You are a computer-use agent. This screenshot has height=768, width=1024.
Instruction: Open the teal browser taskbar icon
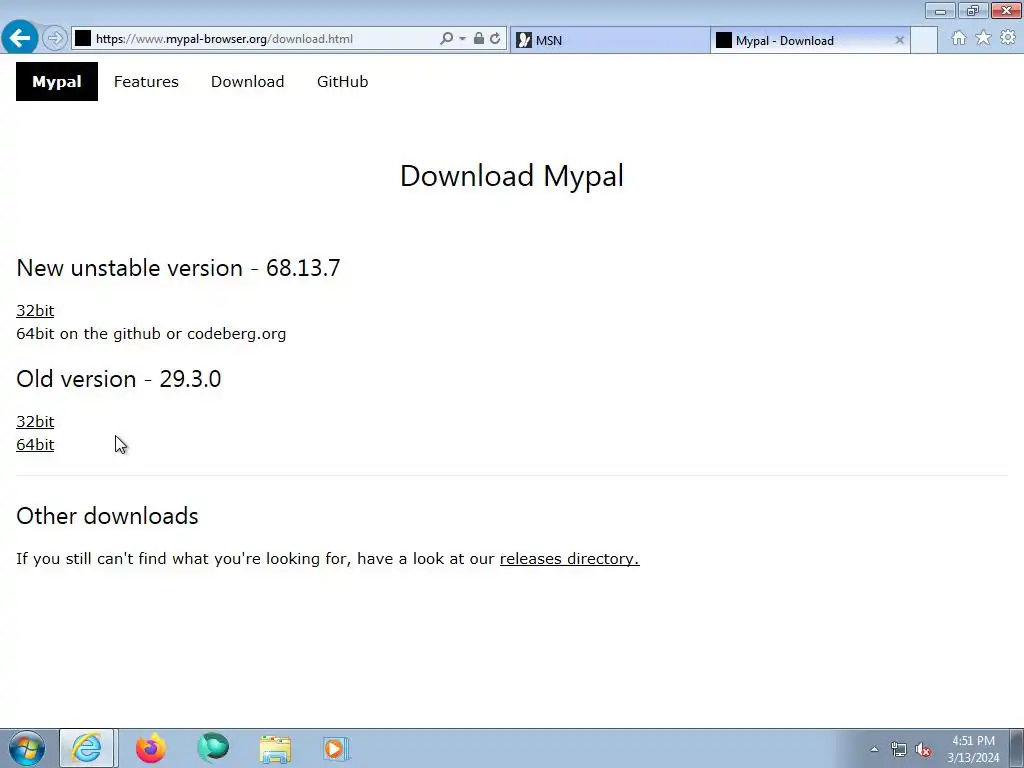coord(213,748)
